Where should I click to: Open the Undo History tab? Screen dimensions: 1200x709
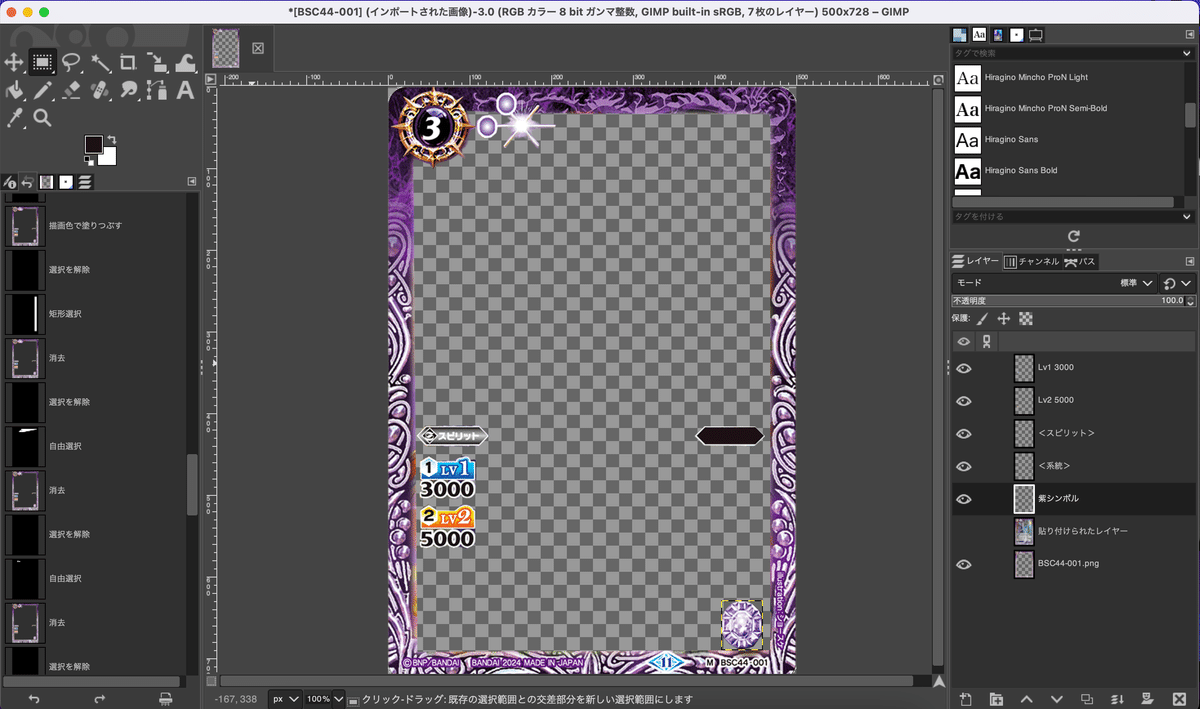click(27, 182)
